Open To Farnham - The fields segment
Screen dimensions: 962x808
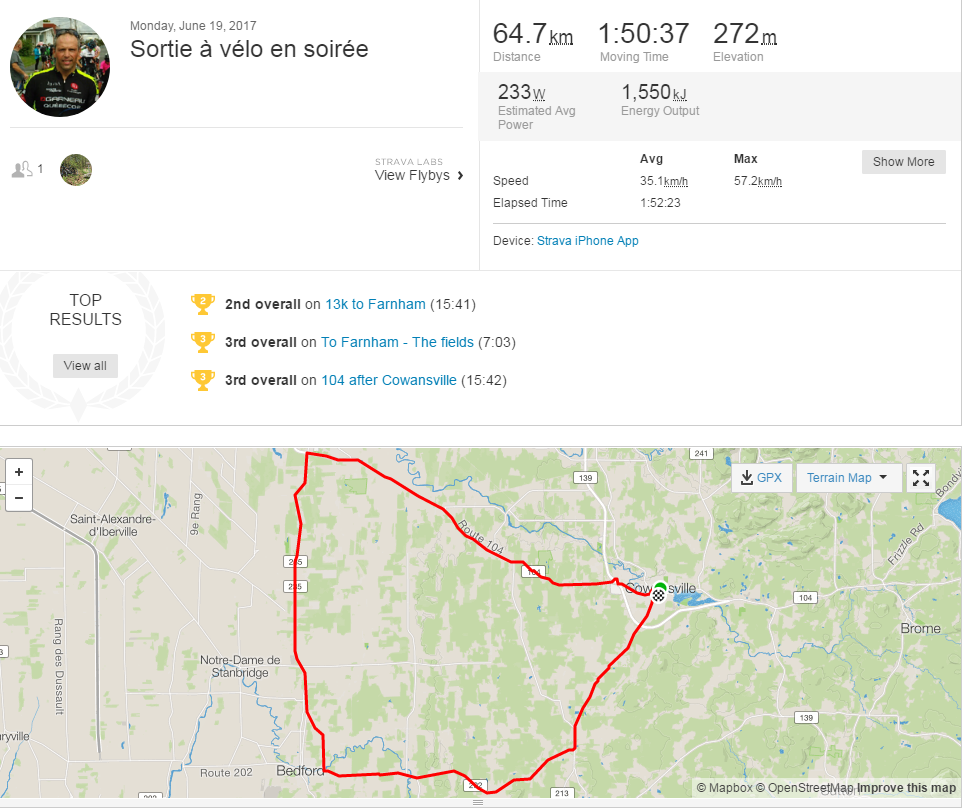(398, 342)
